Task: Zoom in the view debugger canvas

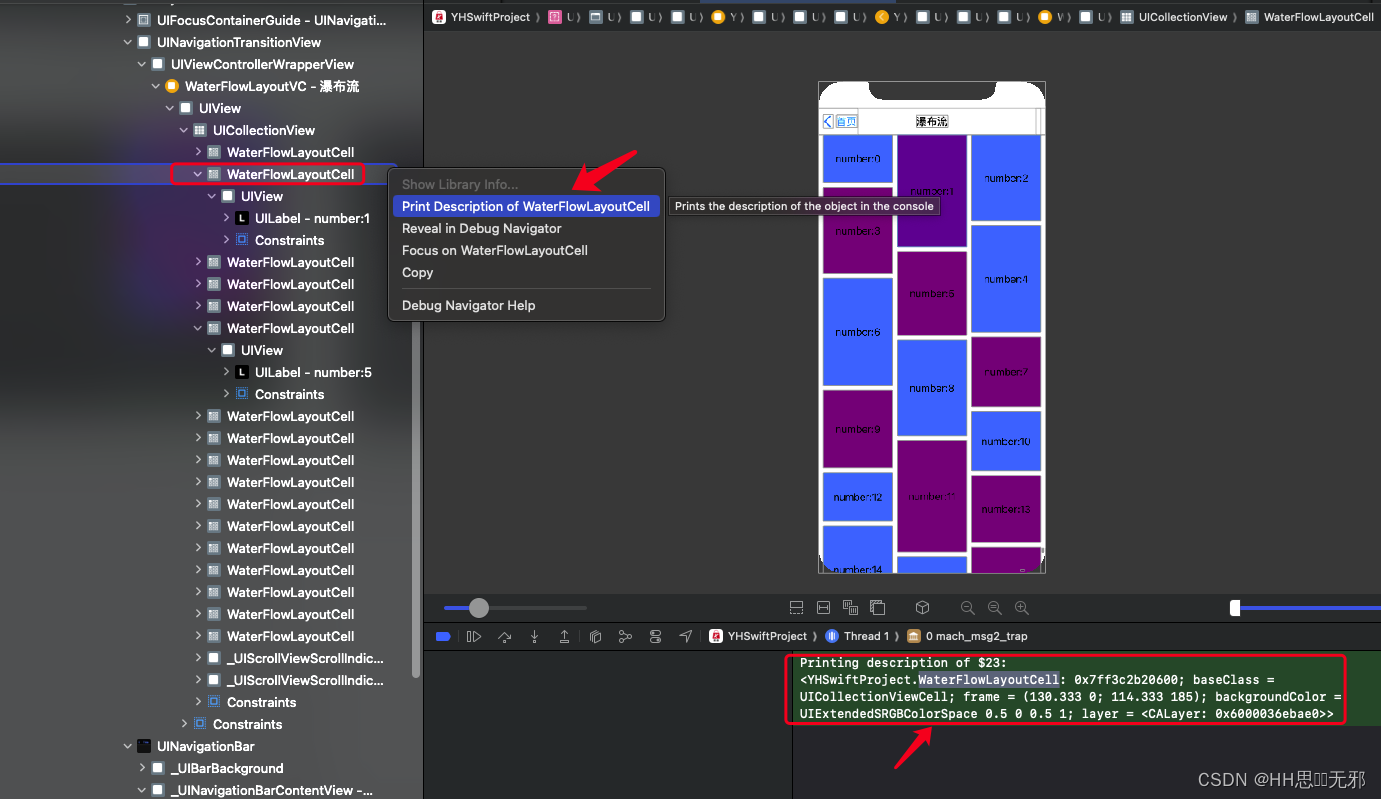Action: point(1022,607)
